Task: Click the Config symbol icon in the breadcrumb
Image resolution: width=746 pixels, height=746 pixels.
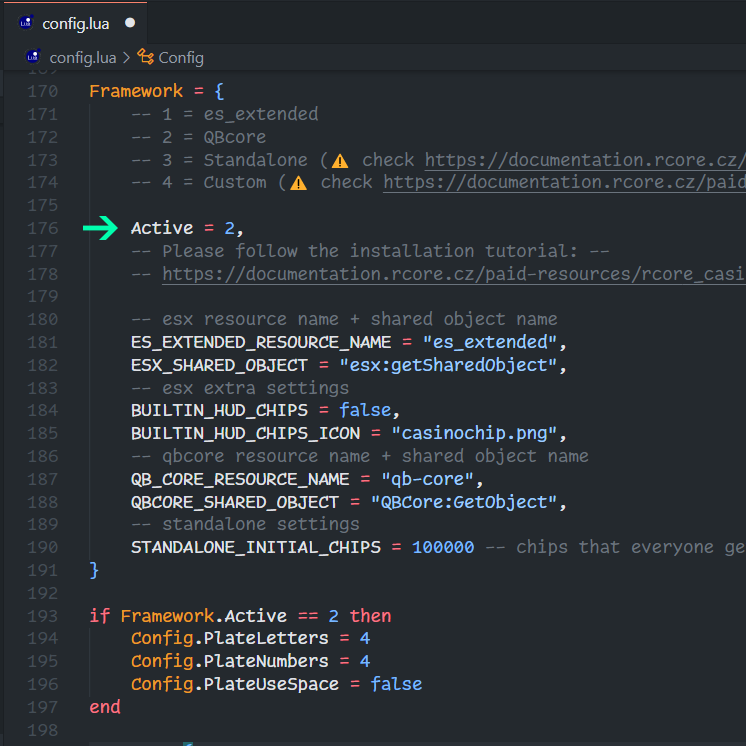Action: coord(146,57)
